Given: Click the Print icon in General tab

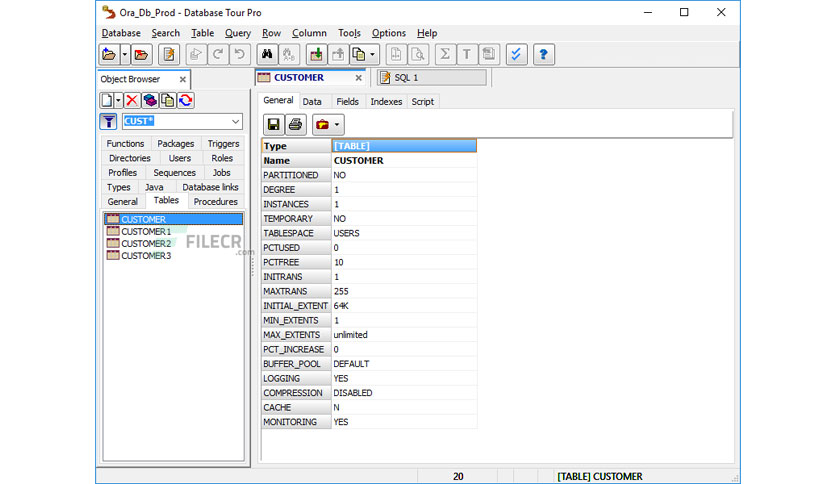Looking at the screenshot, I should point(295,125).
